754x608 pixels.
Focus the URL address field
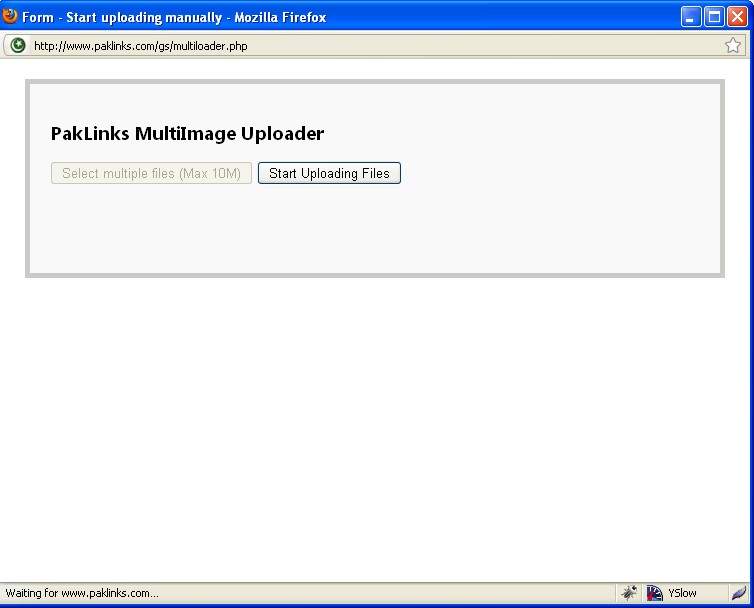pyautogui.click(x=370, y=45)
